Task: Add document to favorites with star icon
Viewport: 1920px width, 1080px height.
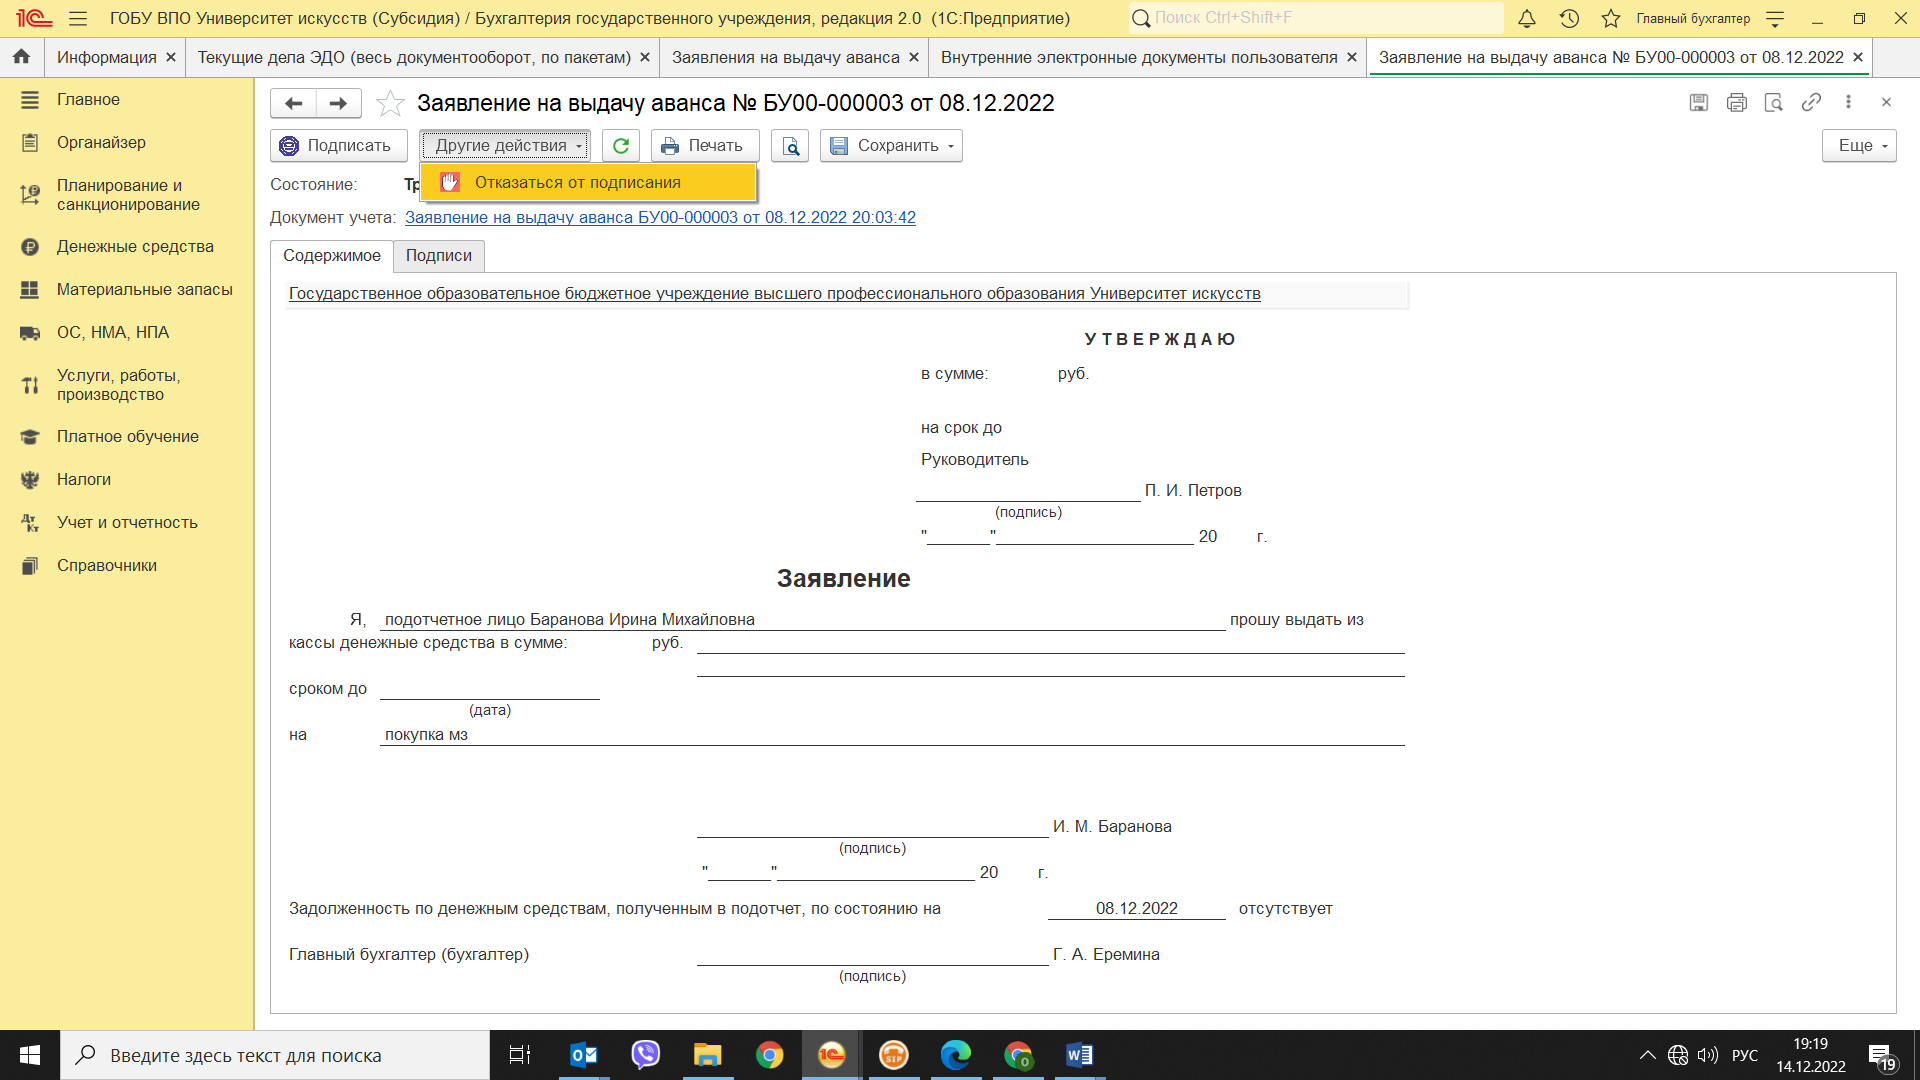Action: (x=390, y=103)
